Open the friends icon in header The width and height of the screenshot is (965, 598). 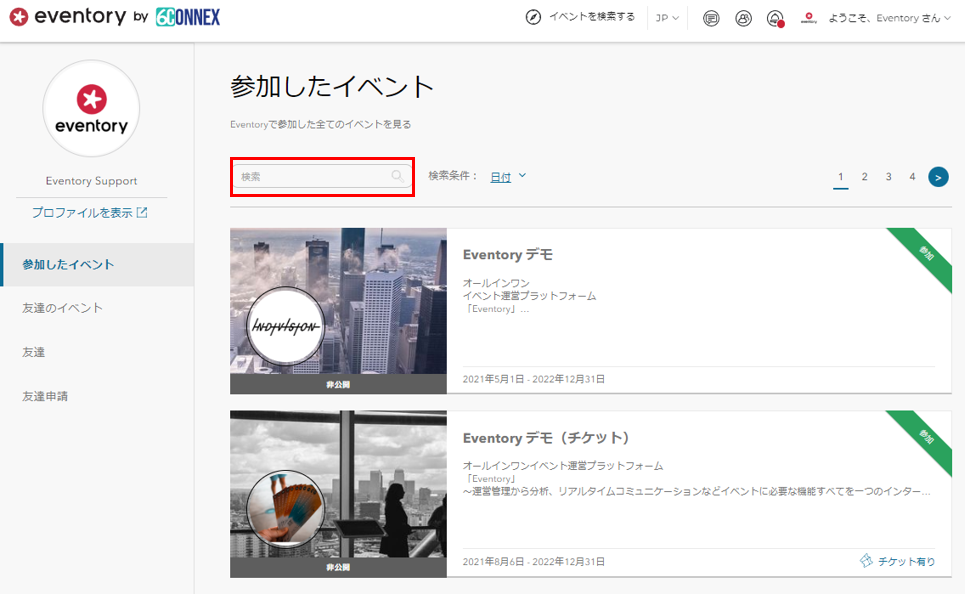tap(743, 18)
